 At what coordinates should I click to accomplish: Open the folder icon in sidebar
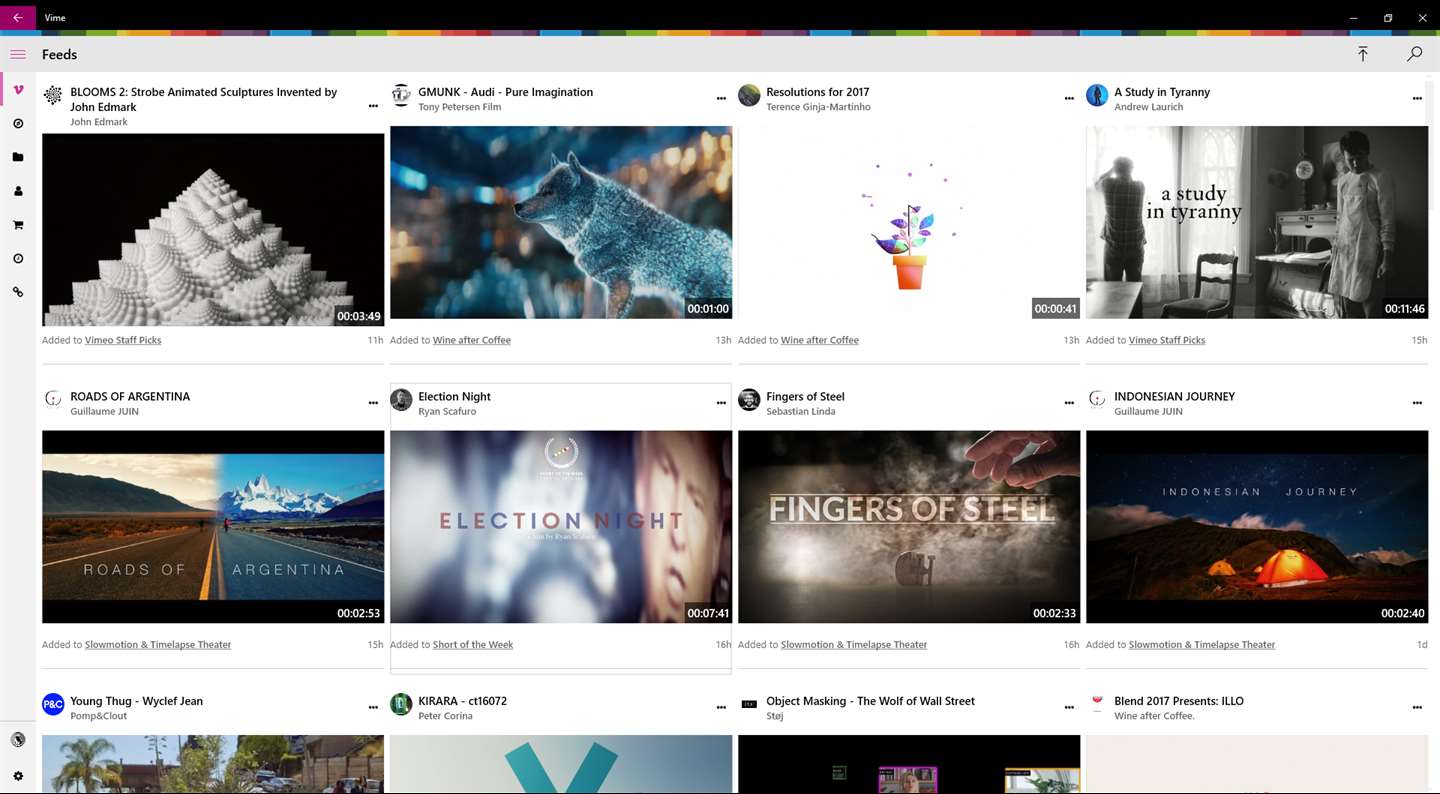click(18, 157)
